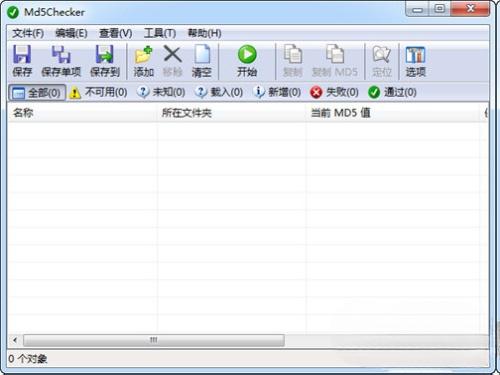500x375 pixels.
Task: Click the status bar text 0 个对象
Action: tap(28, 359)
